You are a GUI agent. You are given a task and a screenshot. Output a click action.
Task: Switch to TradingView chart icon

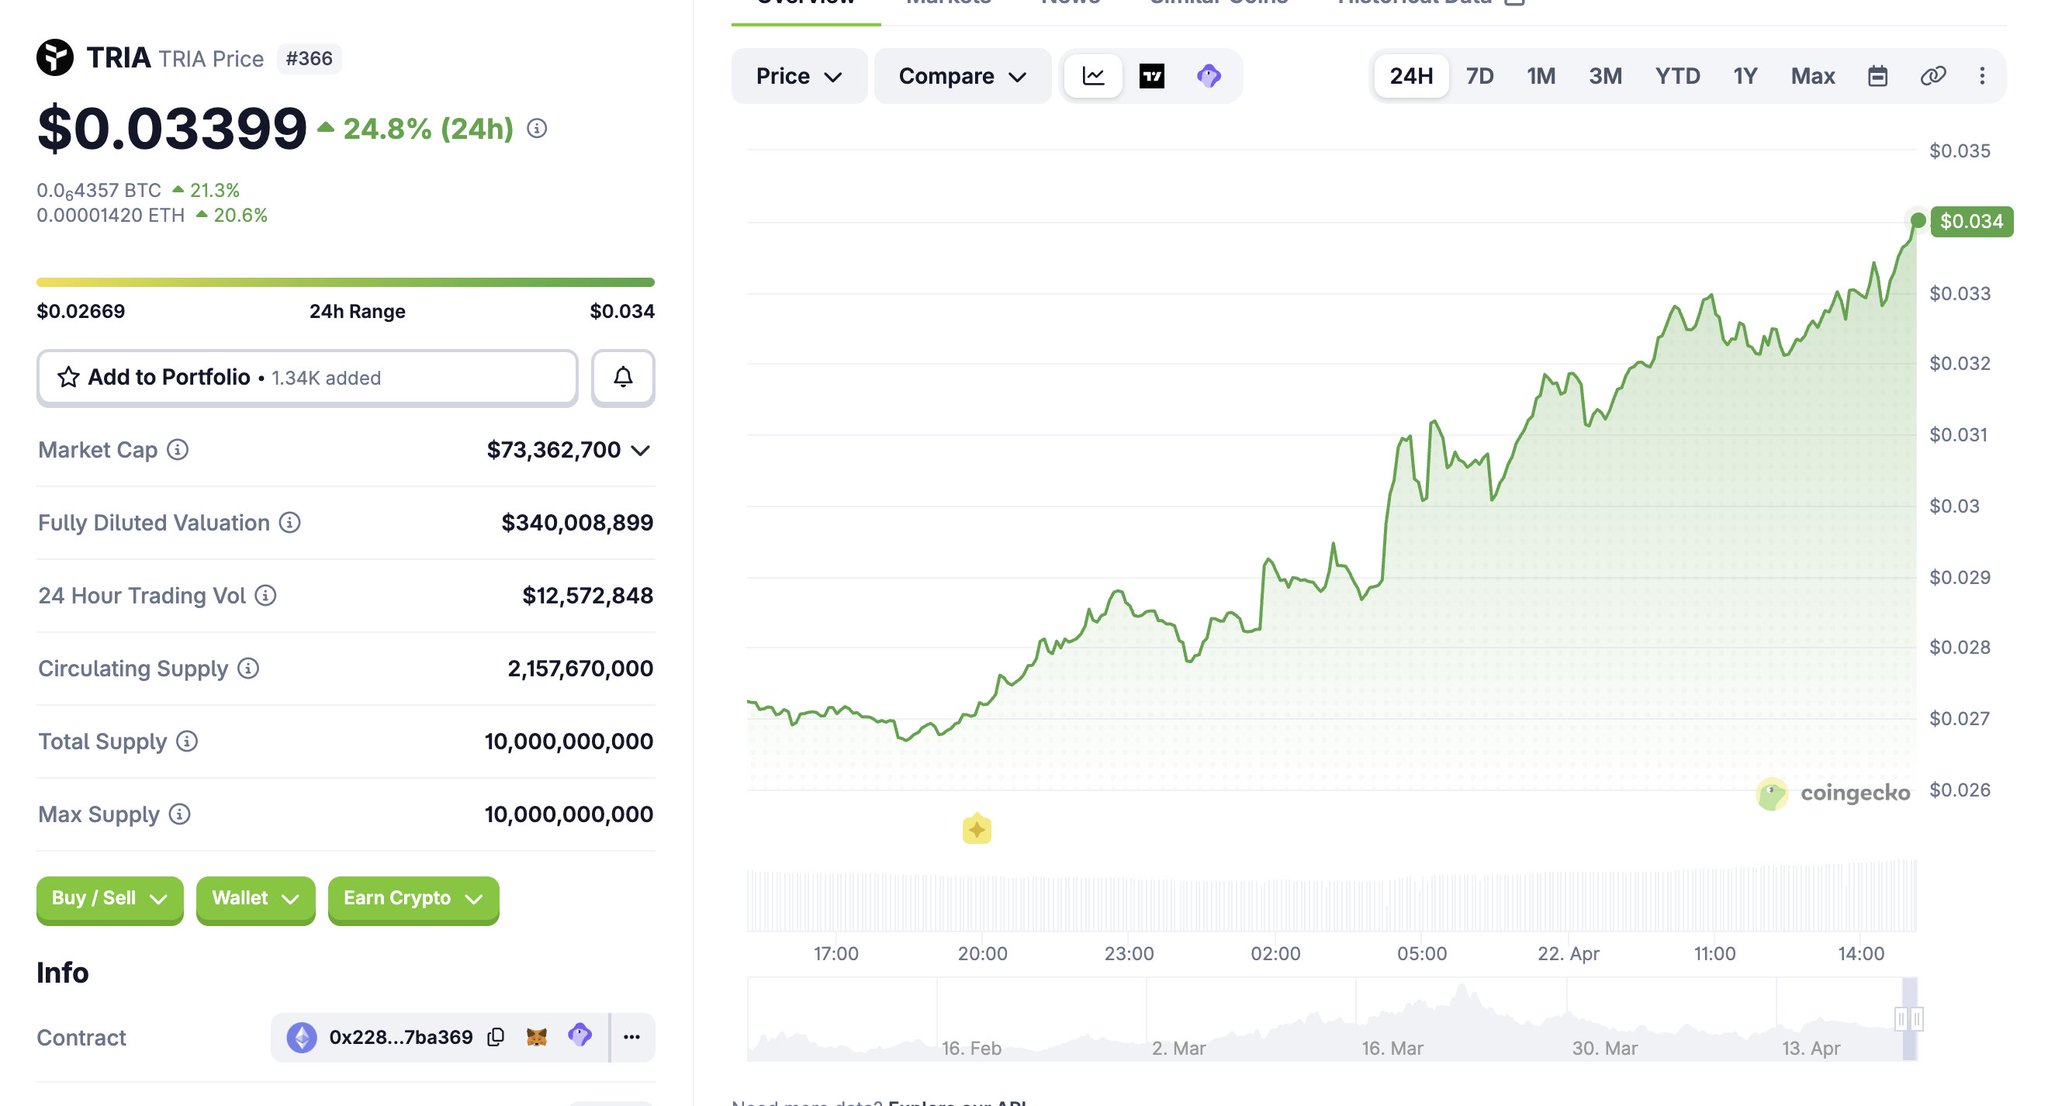click(1151, 76)
